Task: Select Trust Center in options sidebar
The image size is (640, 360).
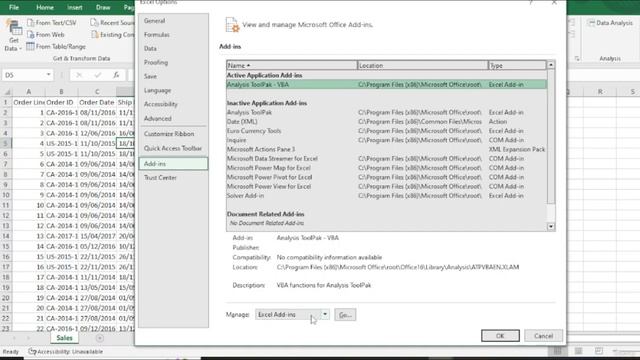Action: pyautogui.click(x=173, y=178)
